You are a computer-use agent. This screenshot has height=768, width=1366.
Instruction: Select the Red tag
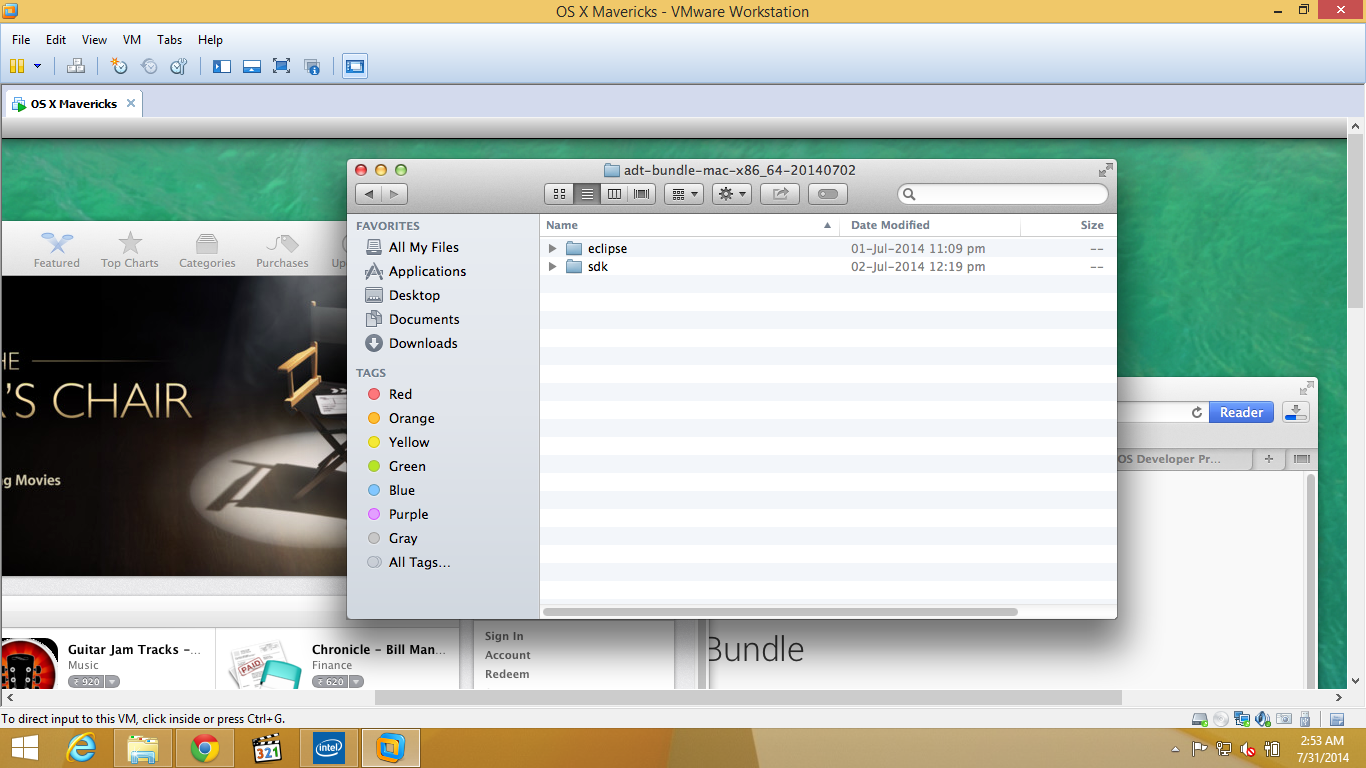pos(400,394)
